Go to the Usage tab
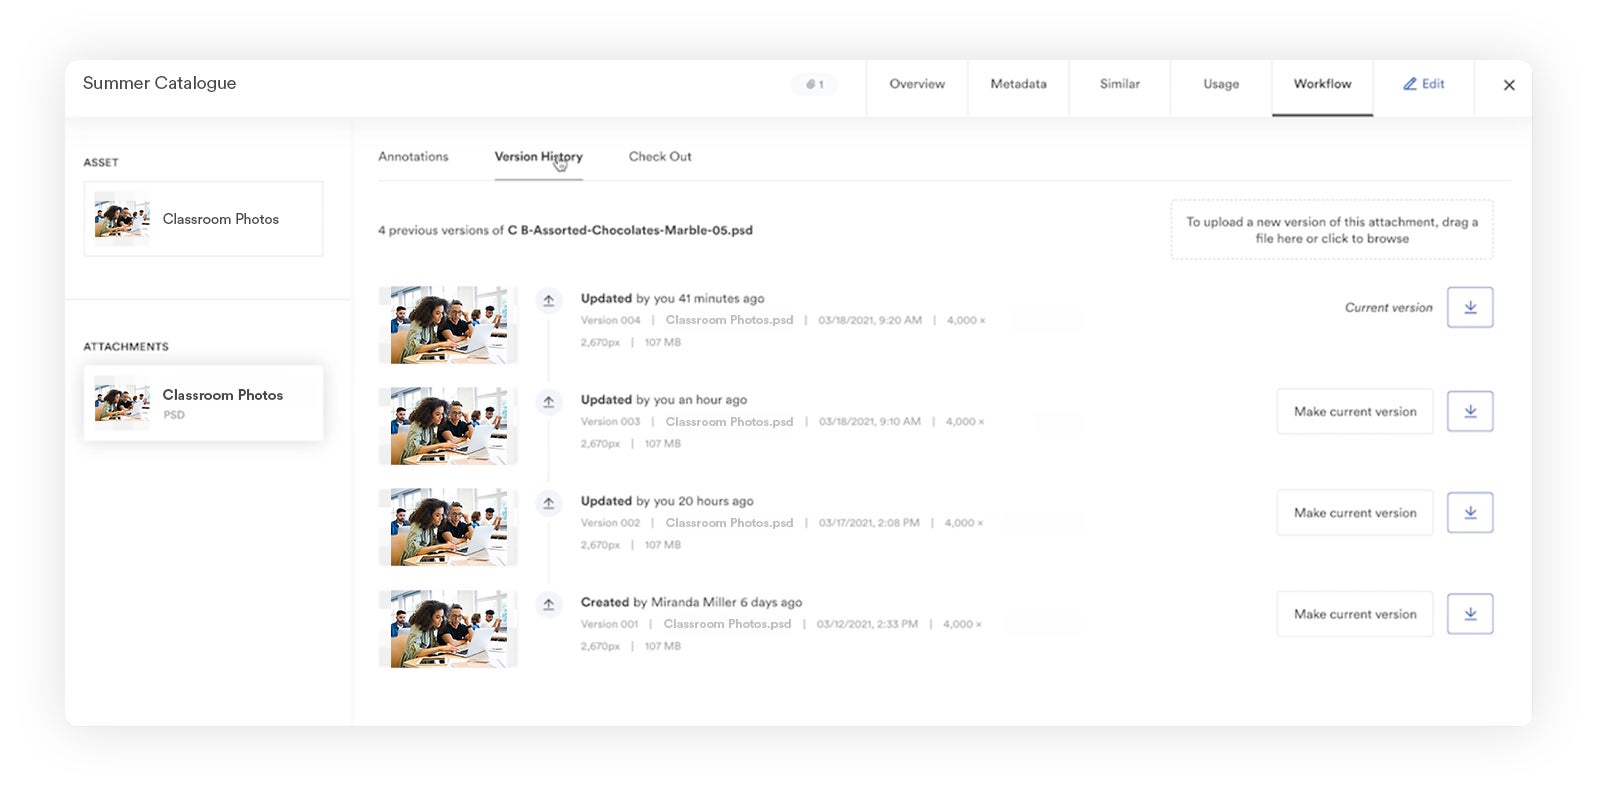 coord(1221,84)
